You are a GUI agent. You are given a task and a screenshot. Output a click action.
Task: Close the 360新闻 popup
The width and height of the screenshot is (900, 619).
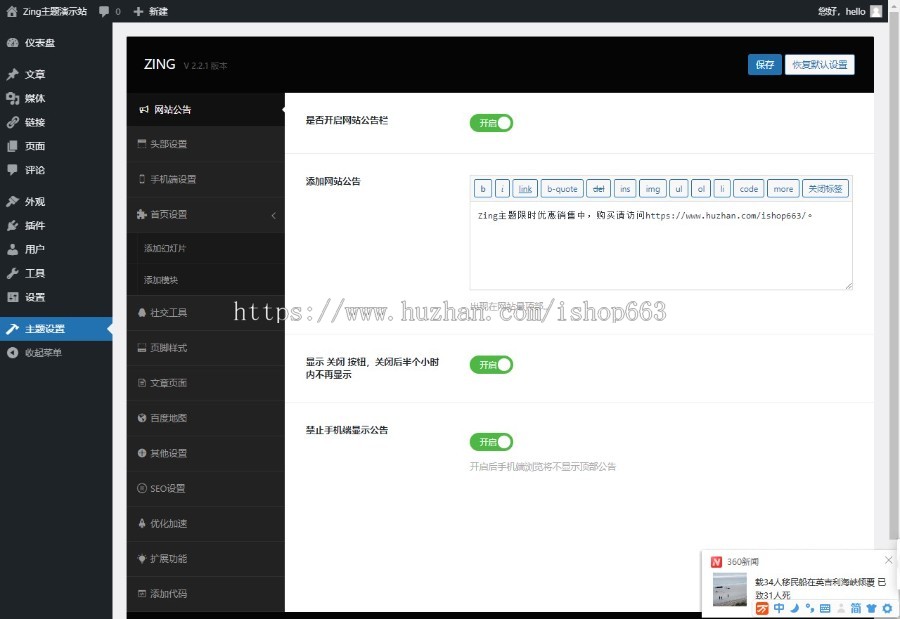[889, 560]
